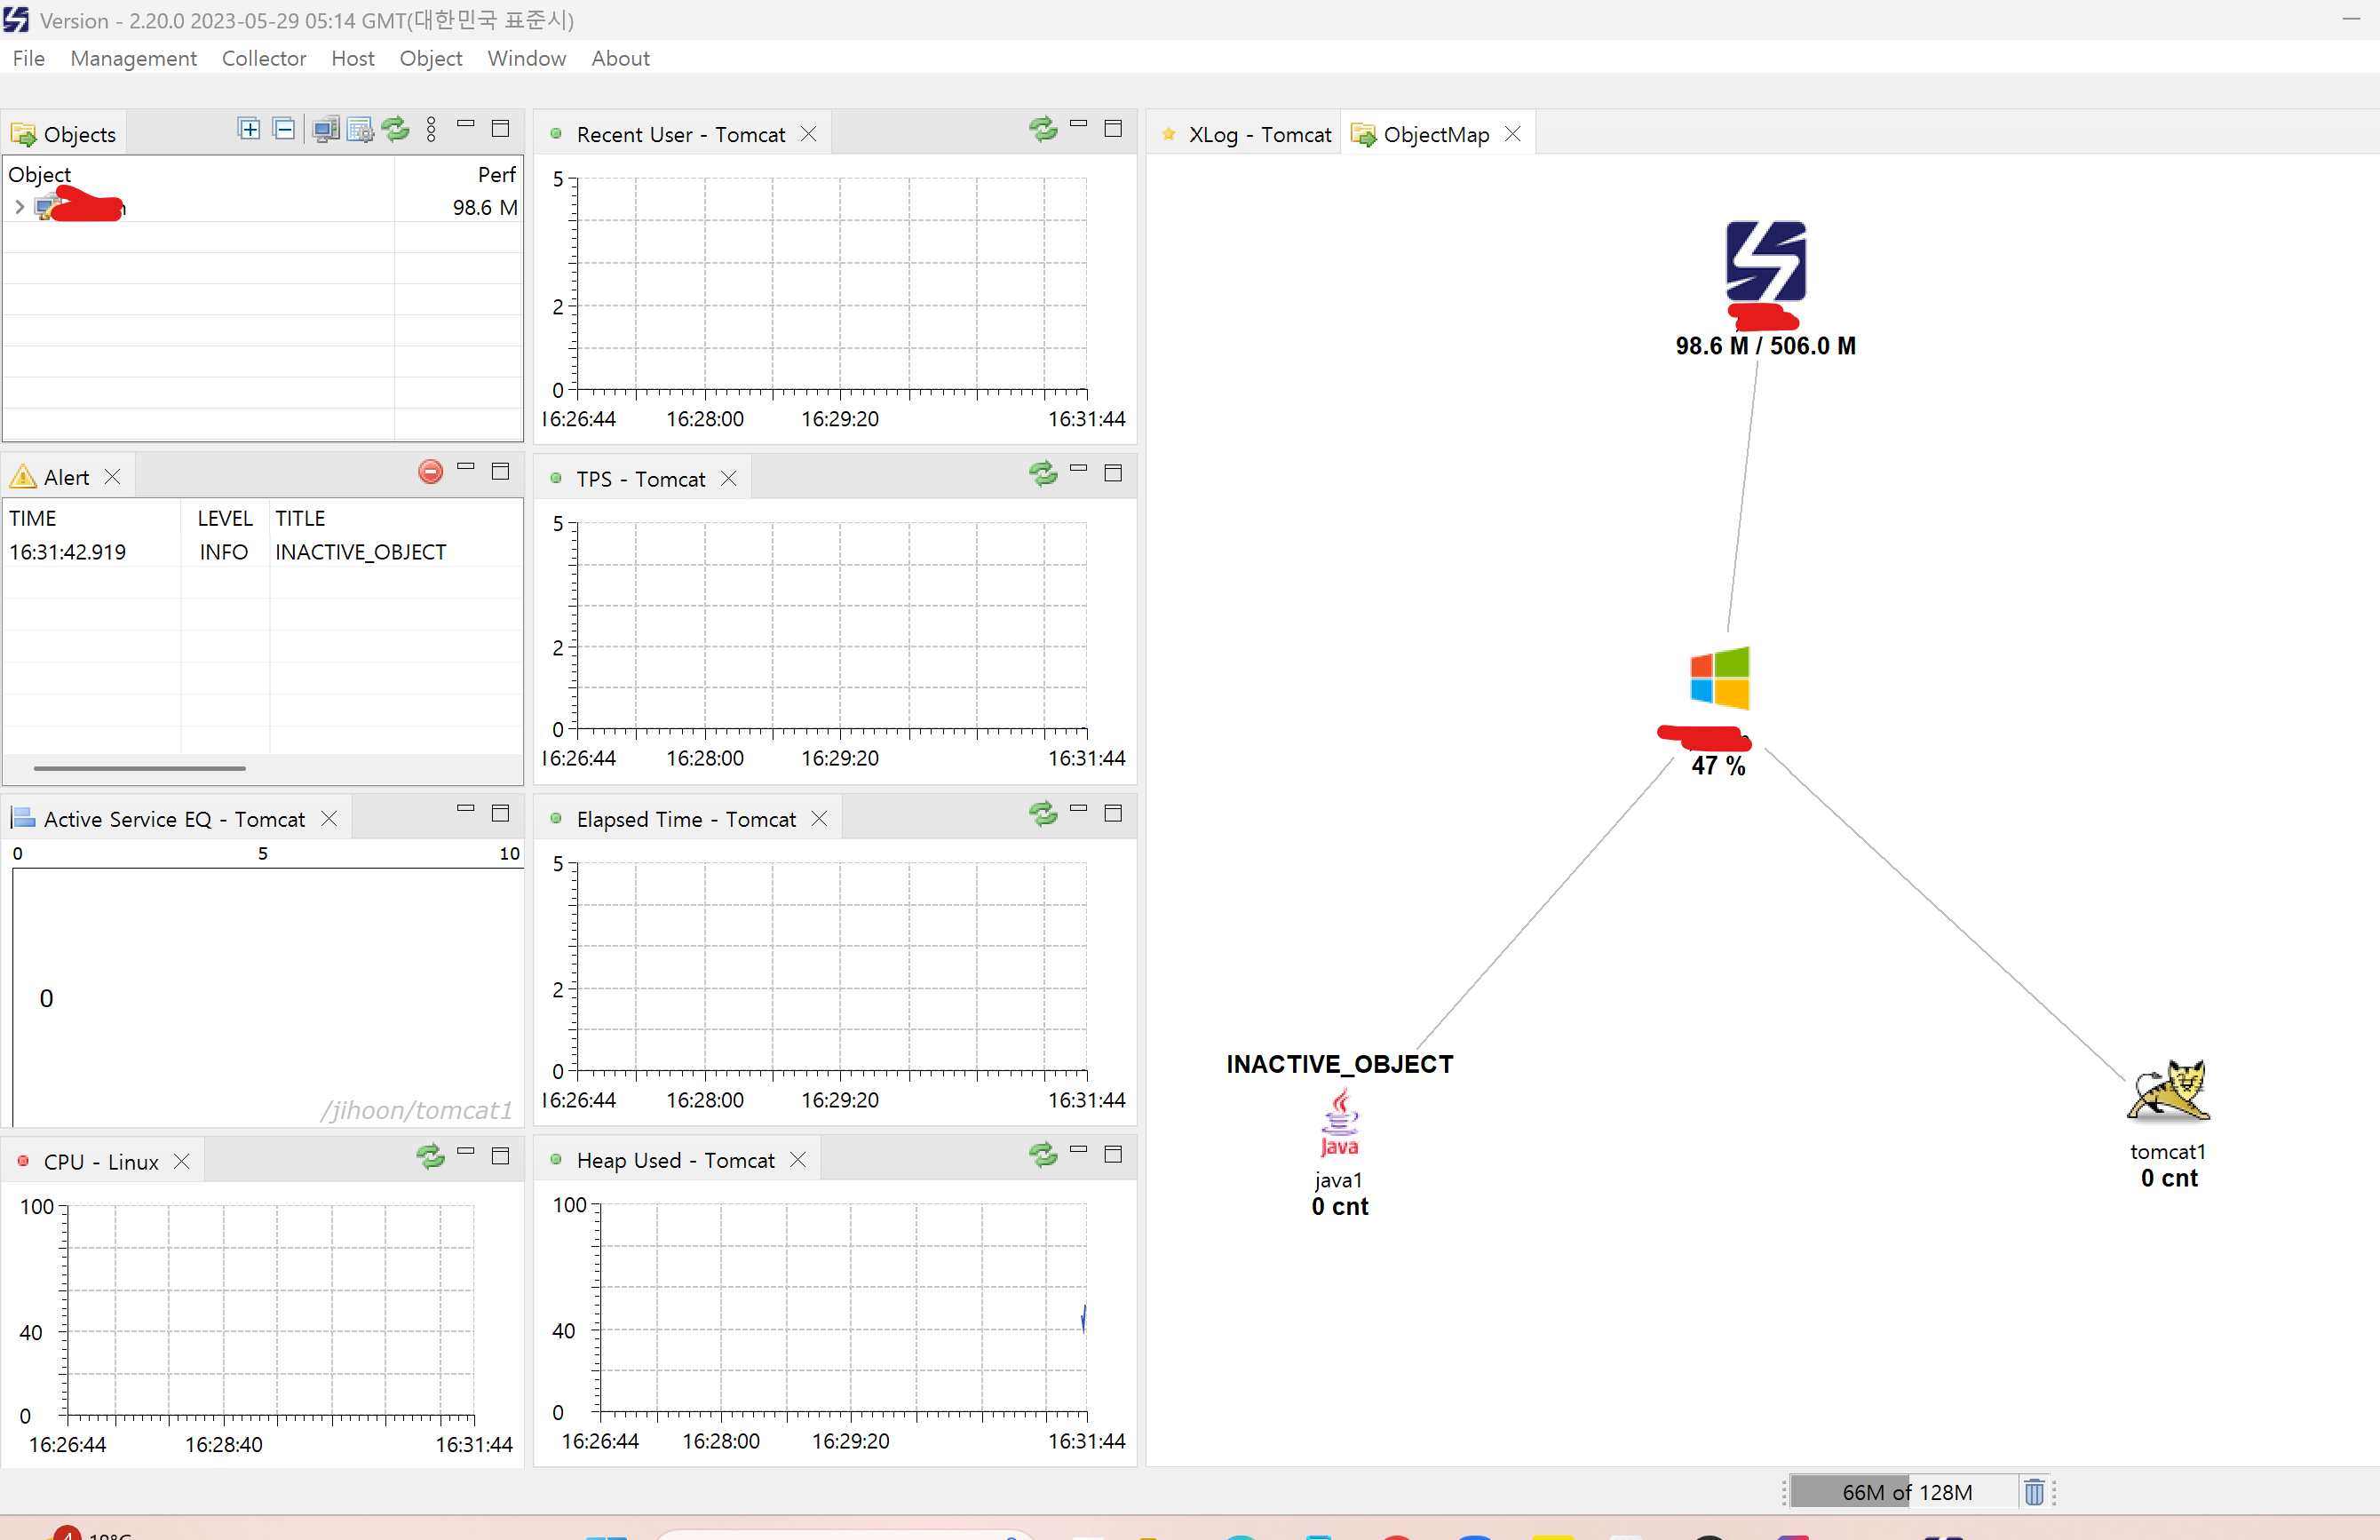Select the INACTIVE_OBJECT alert row
Screen dimensions: 2380x1540
[262, 552]
